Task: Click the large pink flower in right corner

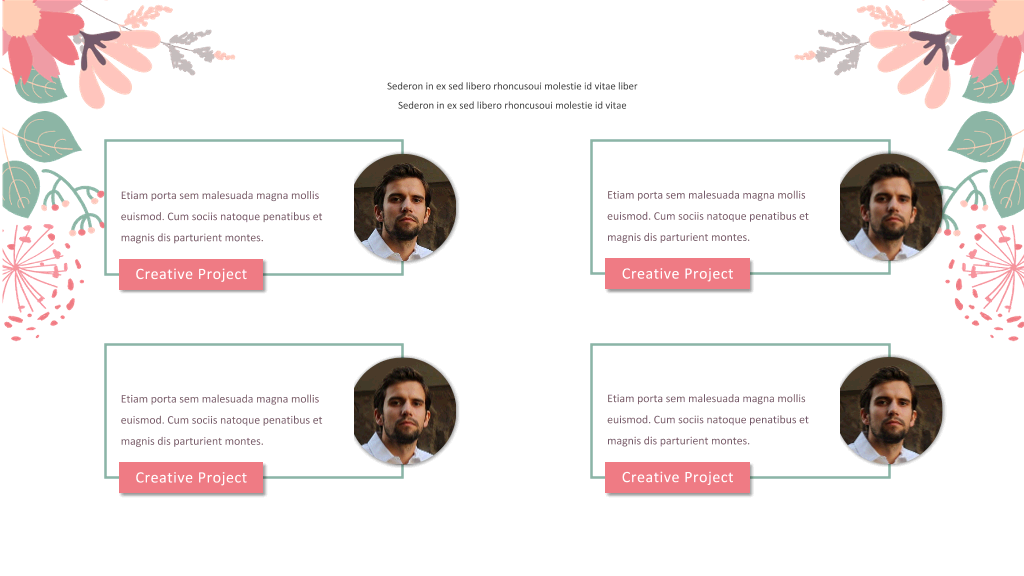Action: tap(985, 36)
